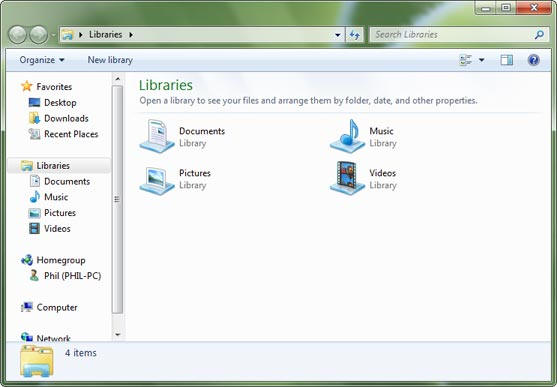Viewport: 557px width, 387px height.
Task: Open the address bar history dropdown
Action: (338, 35)
